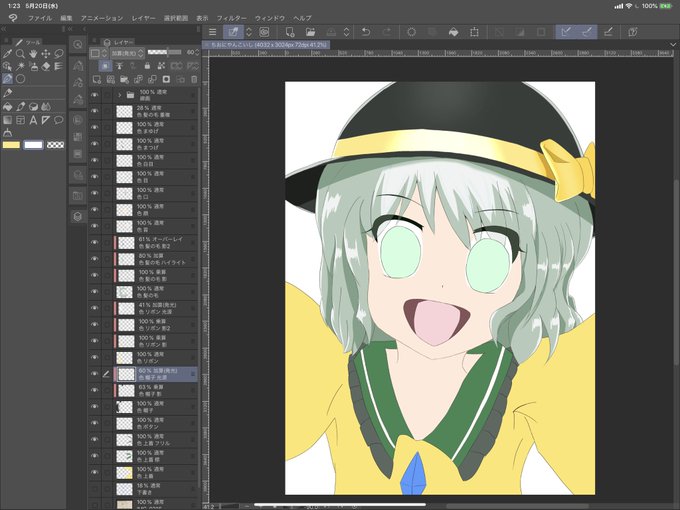Open the アニメーション menu

pos(102,18)
